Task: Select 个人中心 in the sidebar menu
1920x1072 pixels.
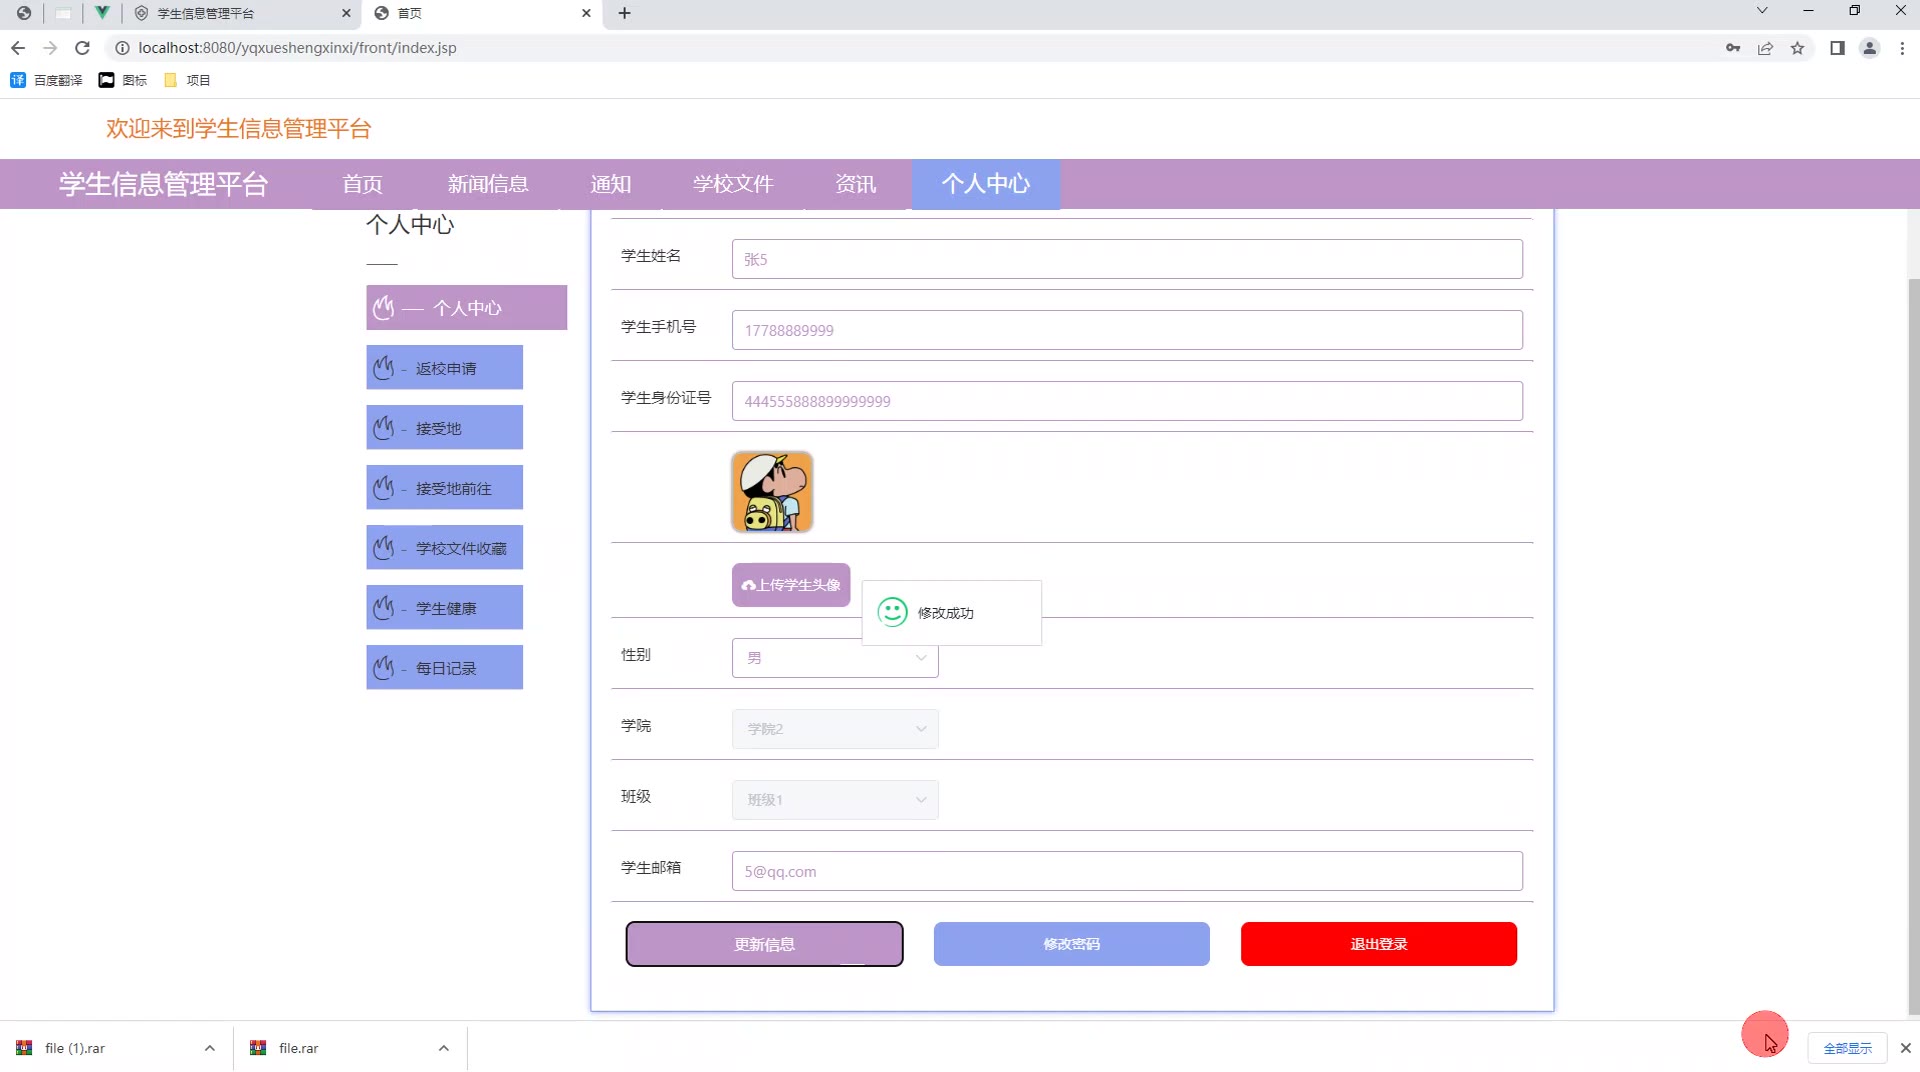Action: click(467, 308)
